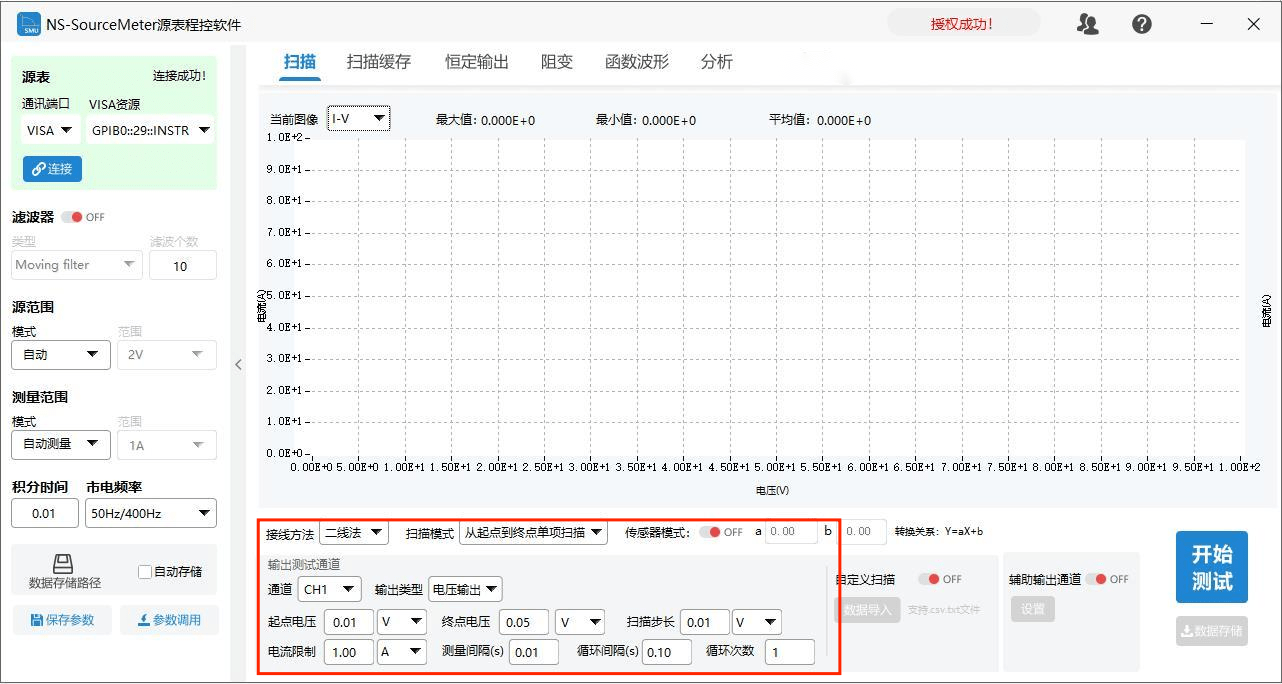Switch to the 分析 tab
The height and width of the screenshot is (684, 1282).
(716, 61)
